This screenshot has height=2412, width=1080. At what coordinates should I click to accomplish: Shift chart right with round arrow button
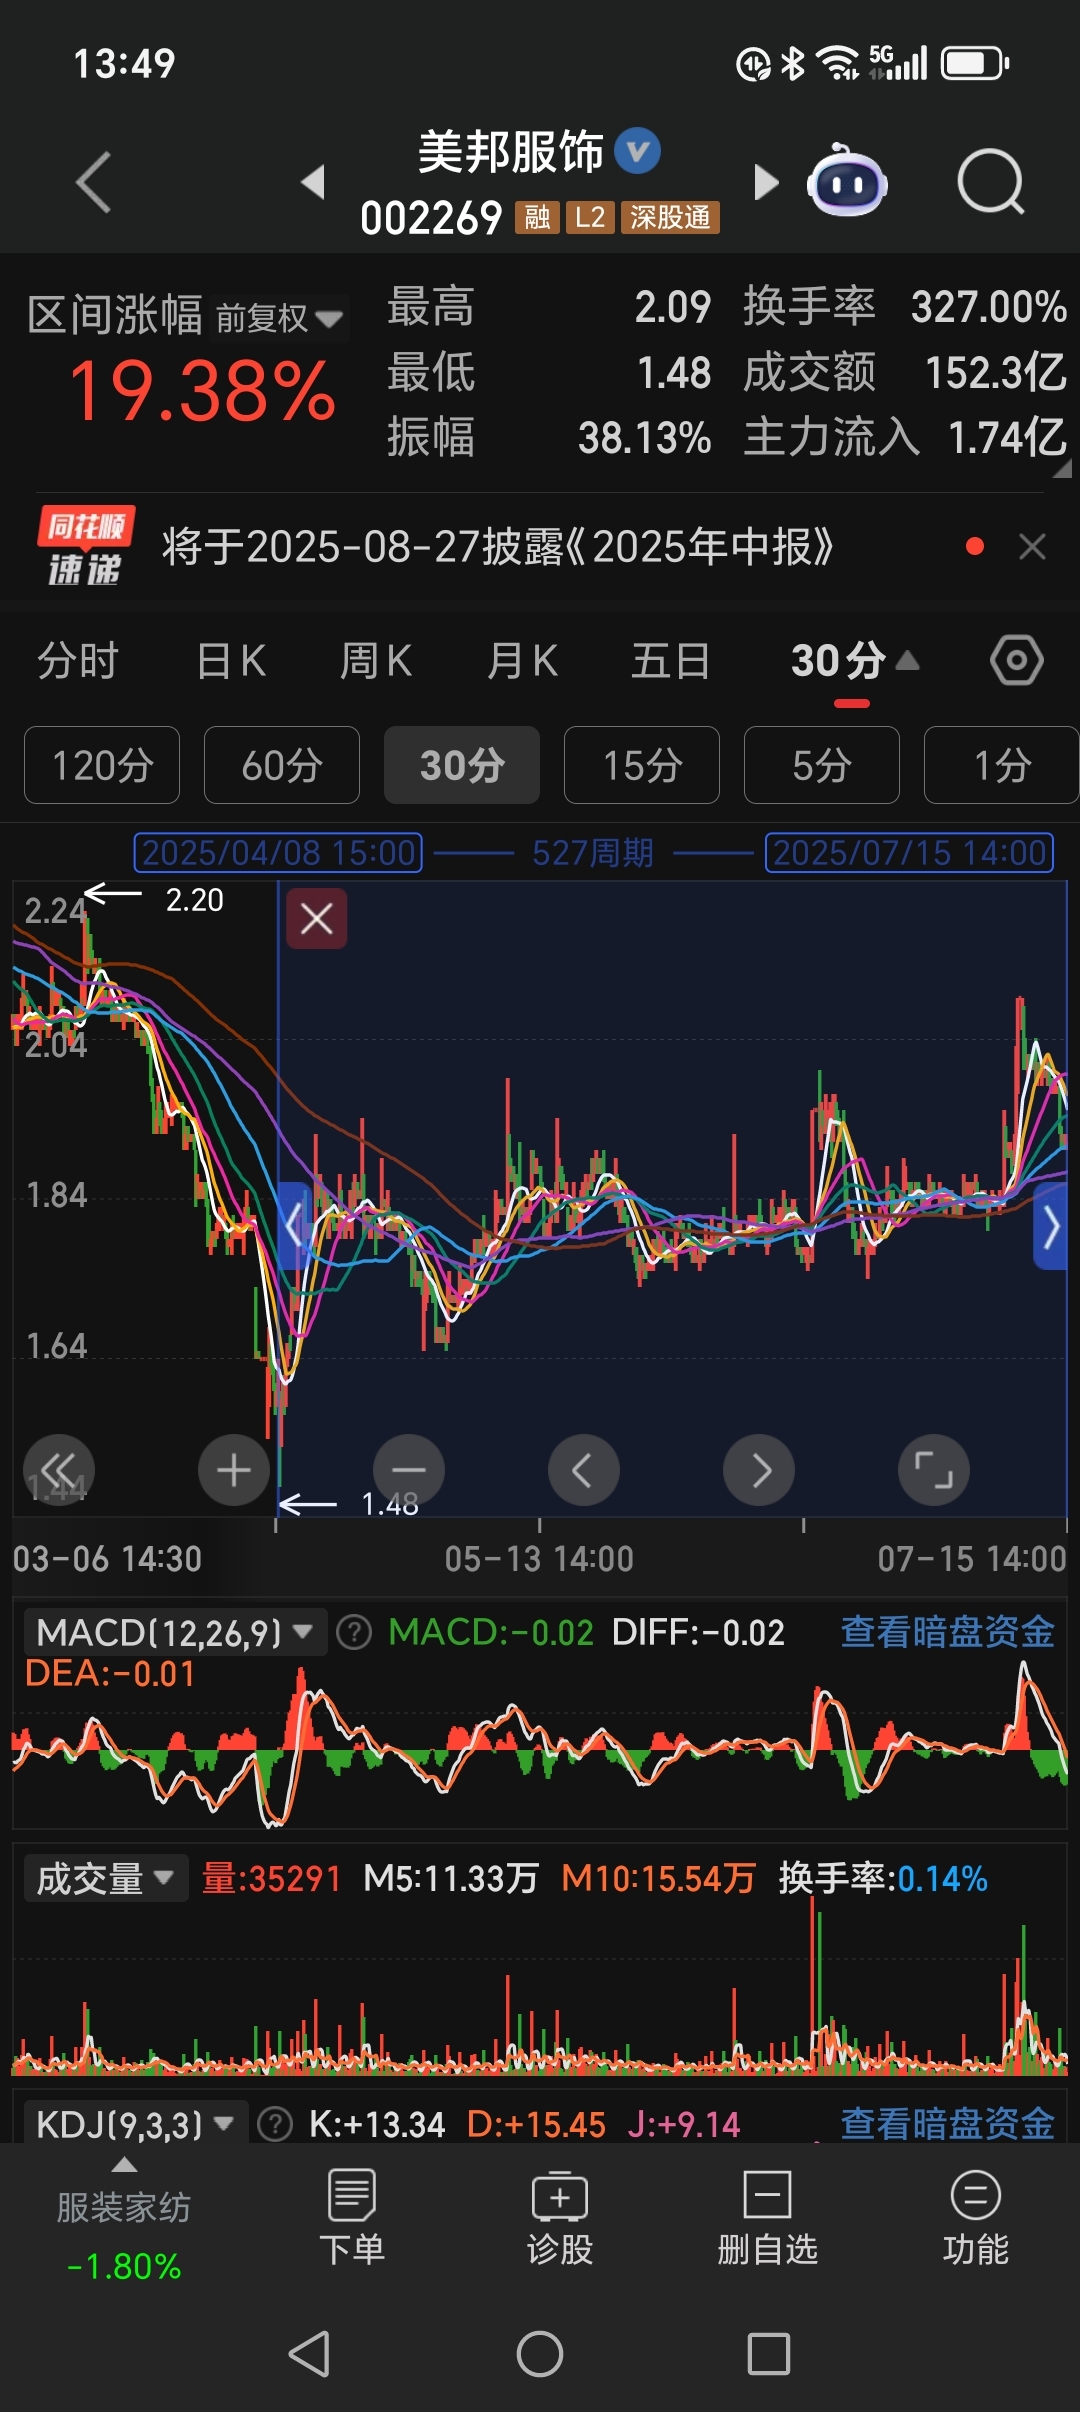click(759, 1470)
